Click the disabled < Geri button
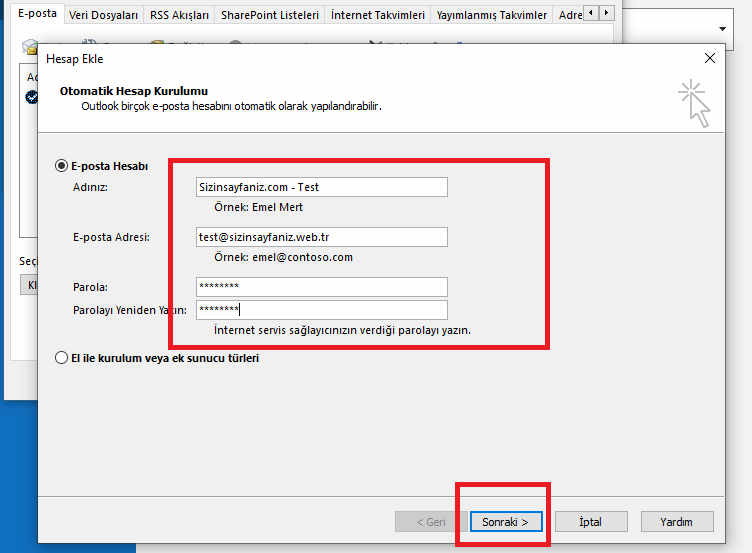The height and width of the screenshot is (553, 752). 431,522
